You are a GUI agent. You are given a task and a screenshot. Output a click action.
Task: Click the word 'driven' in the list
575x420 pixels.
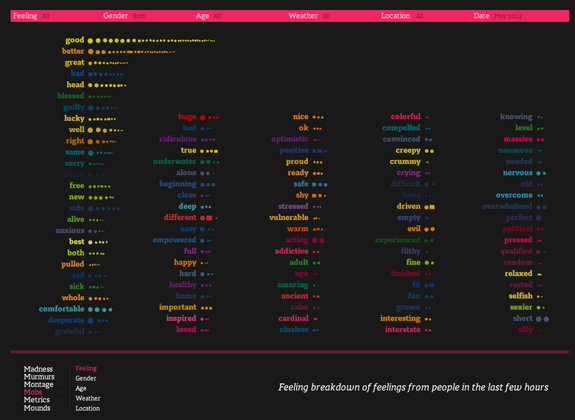coord(409,206)
